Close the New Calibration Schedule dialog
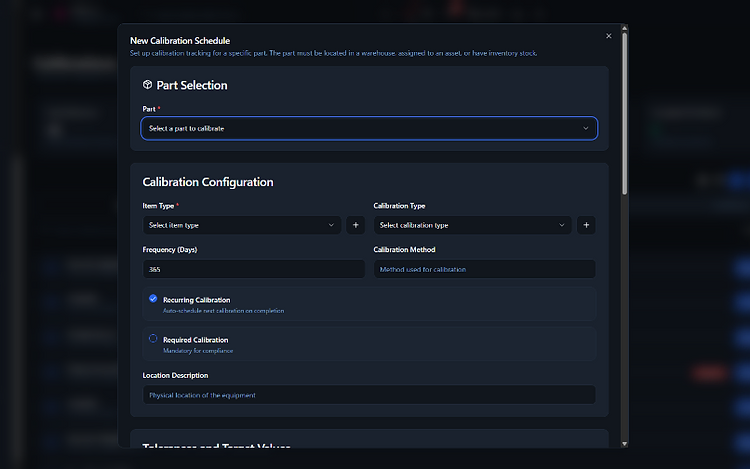 [x=608, y=36]
